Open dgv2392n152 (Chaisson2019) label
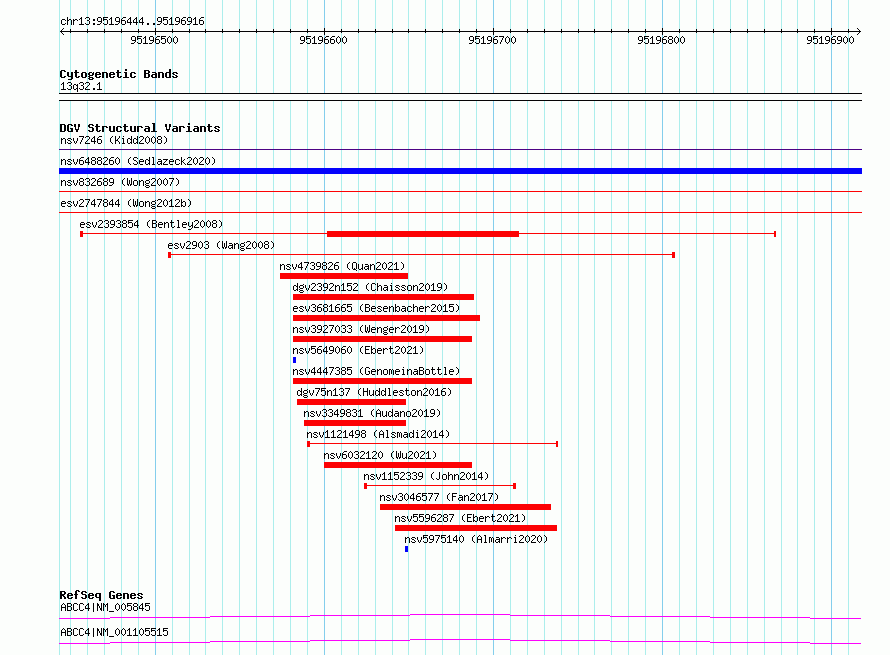890x655 pixels. (370, 287)
